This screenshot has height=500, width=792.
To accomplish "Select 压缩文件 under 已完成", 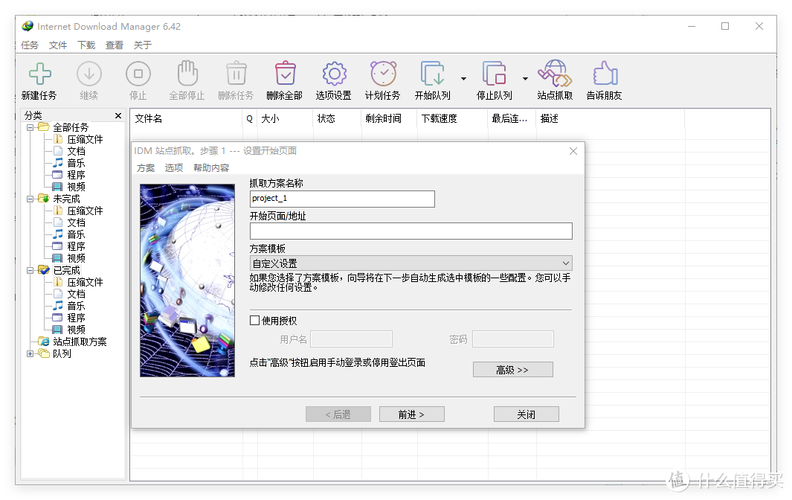I will (x=85, y=282).
